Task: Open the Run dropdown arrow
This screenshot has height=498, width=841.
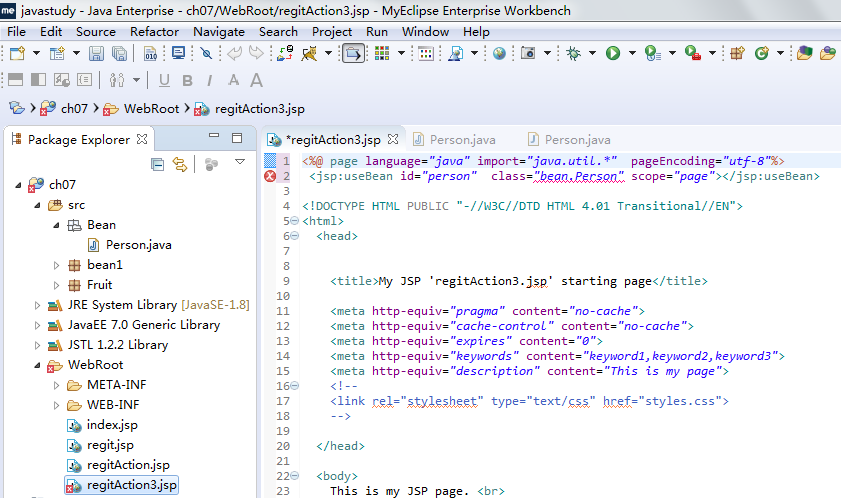Action: [x=632, y=53]
